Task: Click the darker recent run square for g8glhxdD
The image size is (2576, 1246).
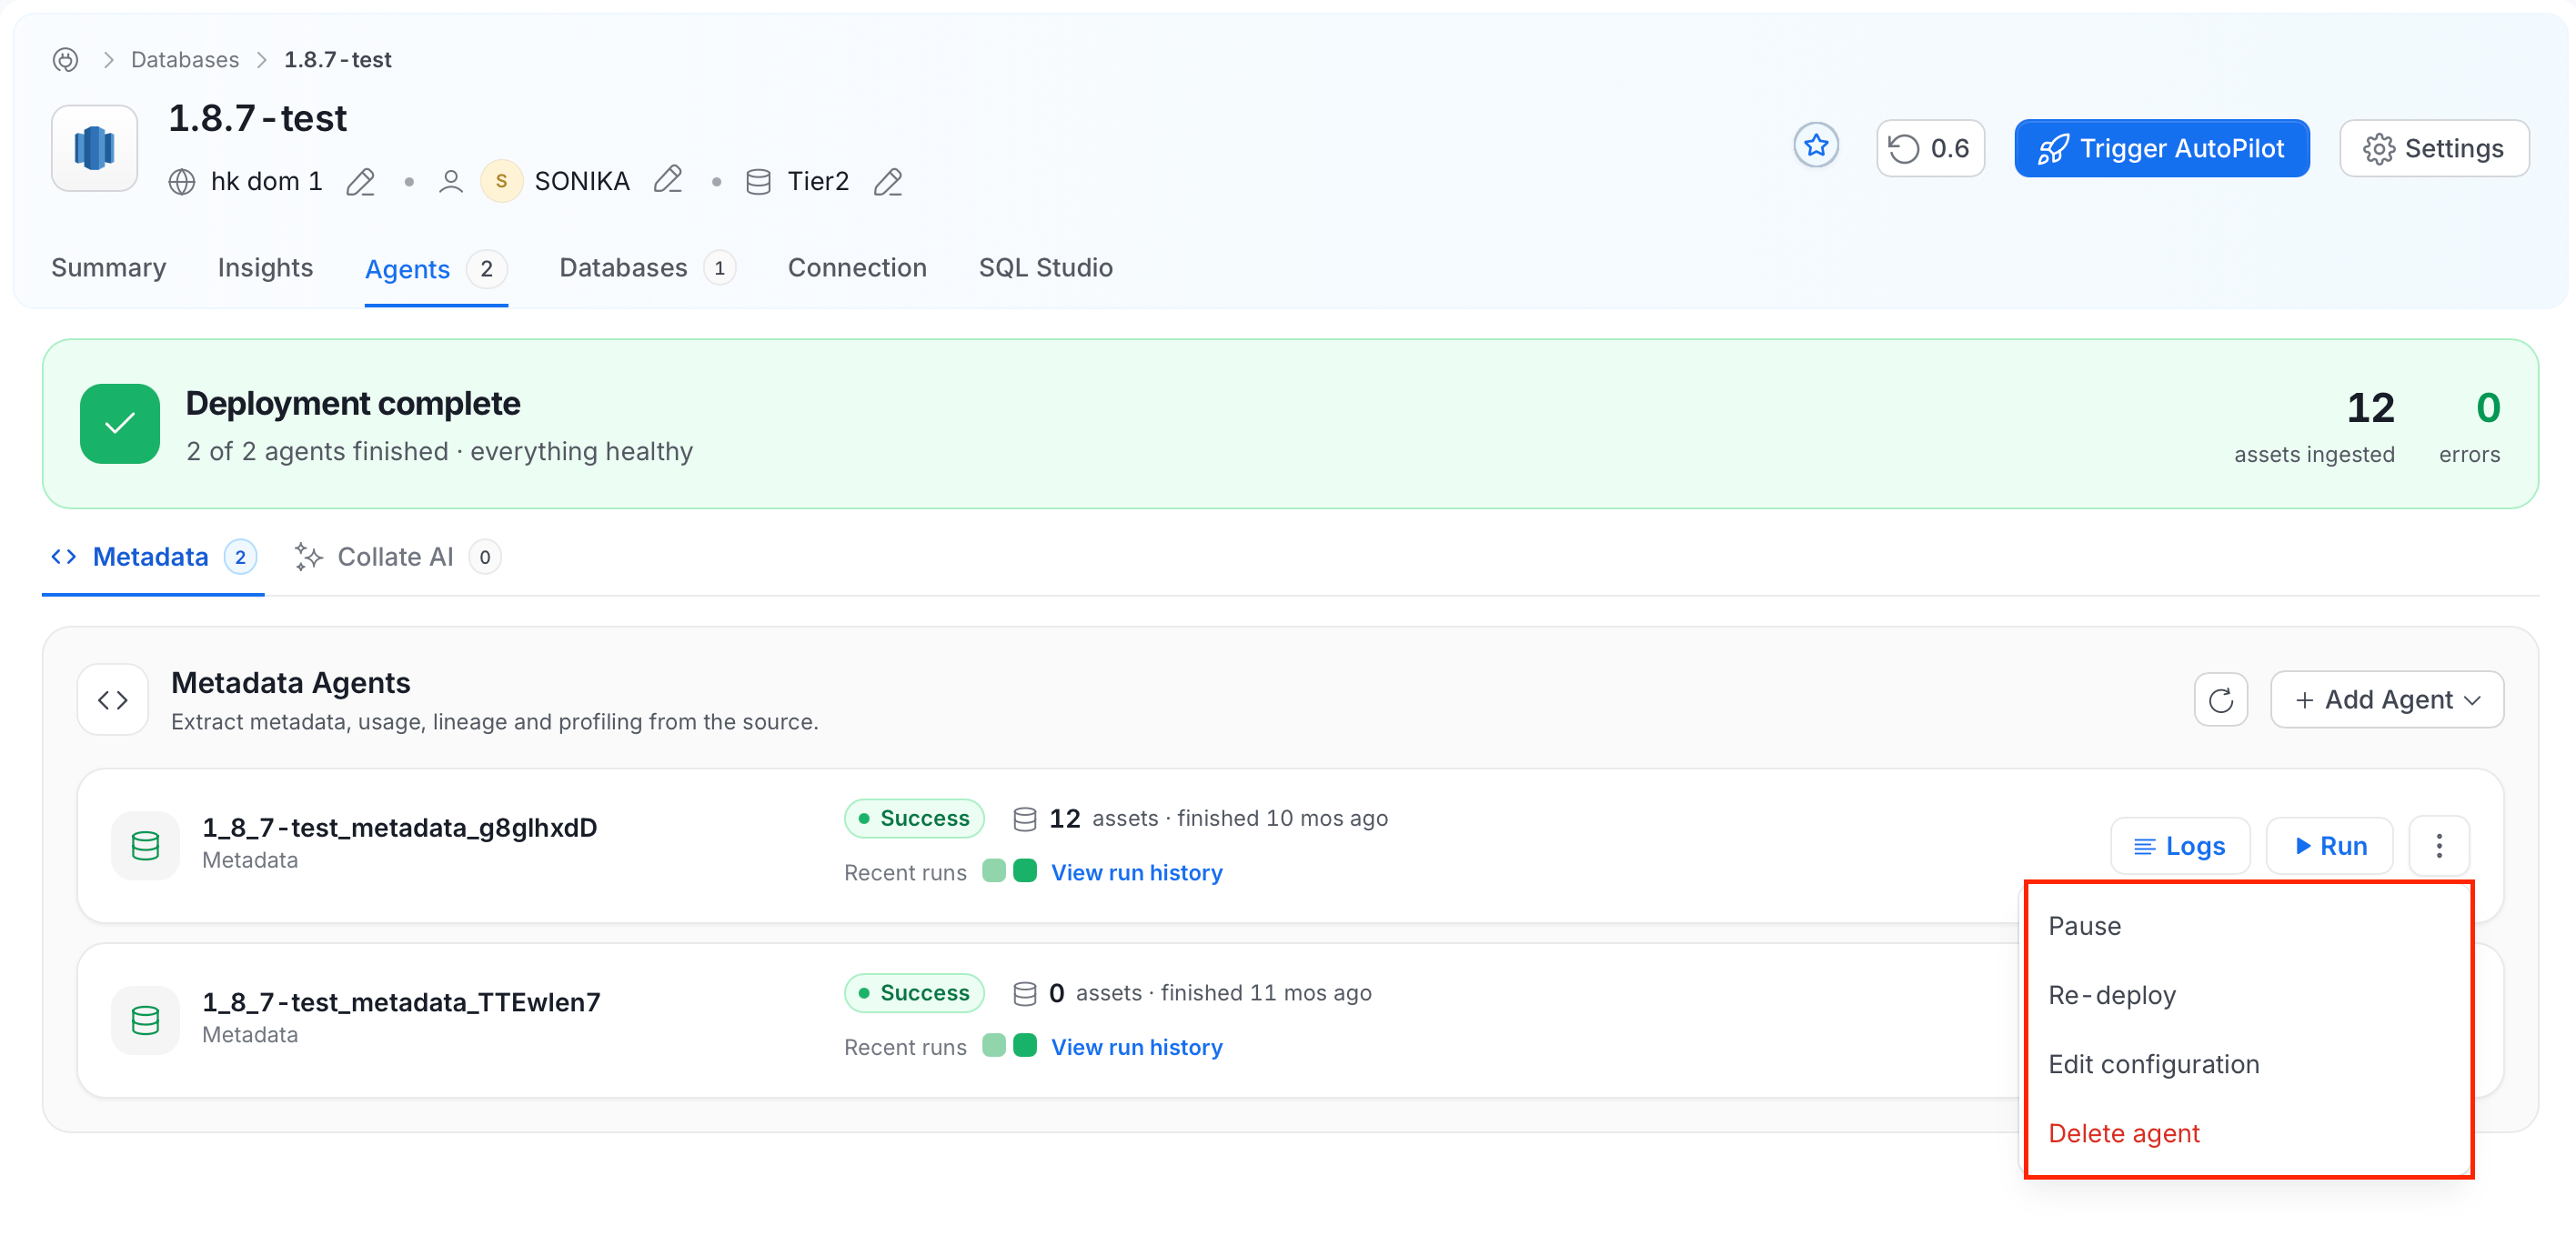Action: [1025, 871]
